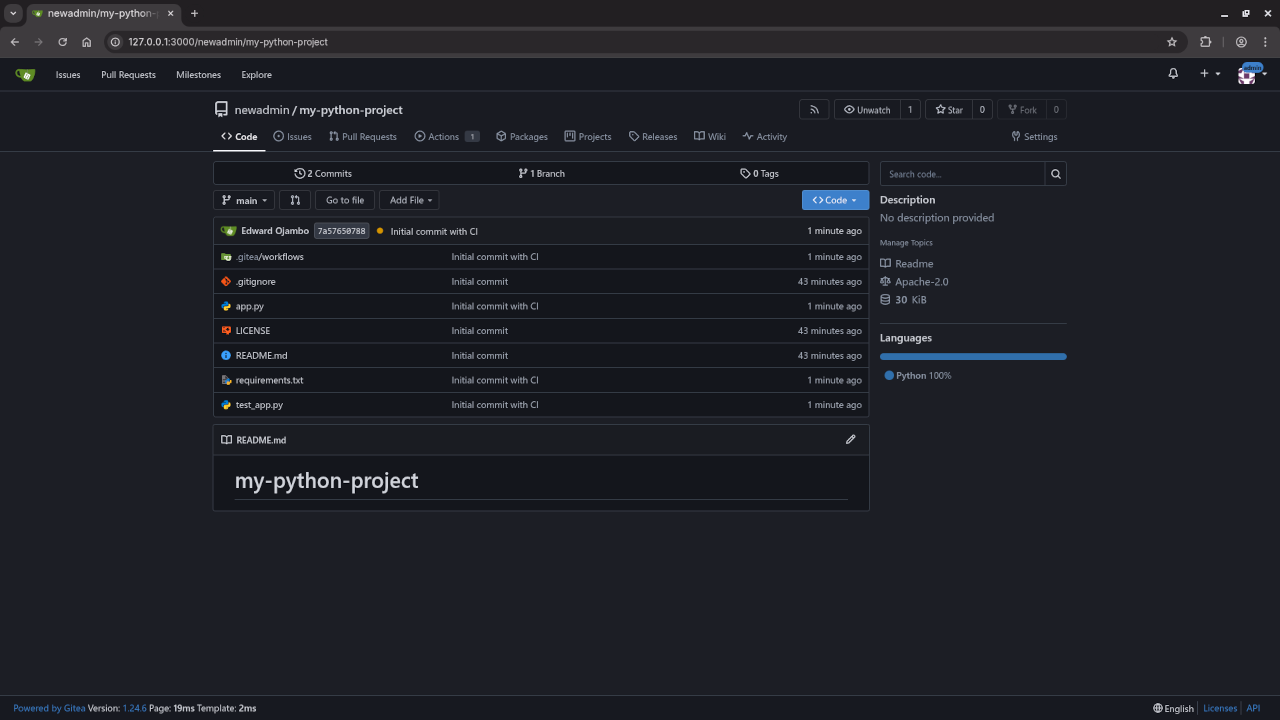Open a new browser tab
This screenshot has width=1280, height=720.
(x=194, y=13)
